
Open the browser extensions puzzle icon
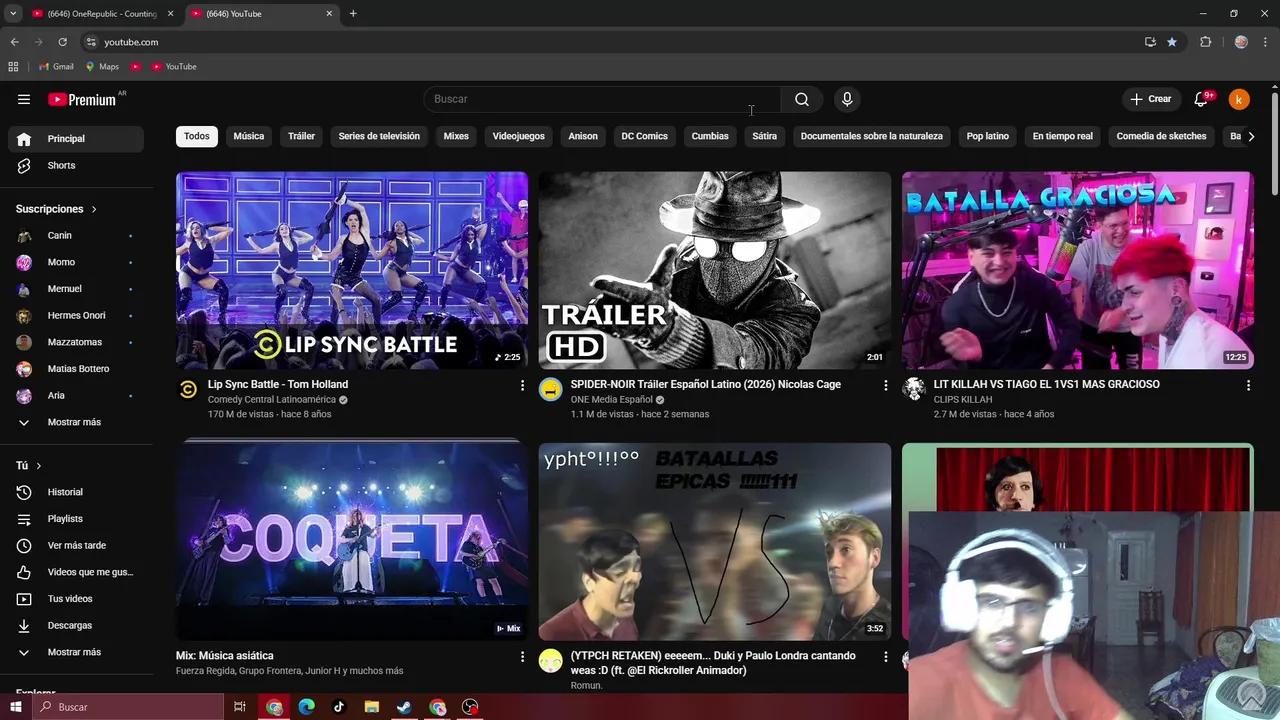[x=1205, y=42]
